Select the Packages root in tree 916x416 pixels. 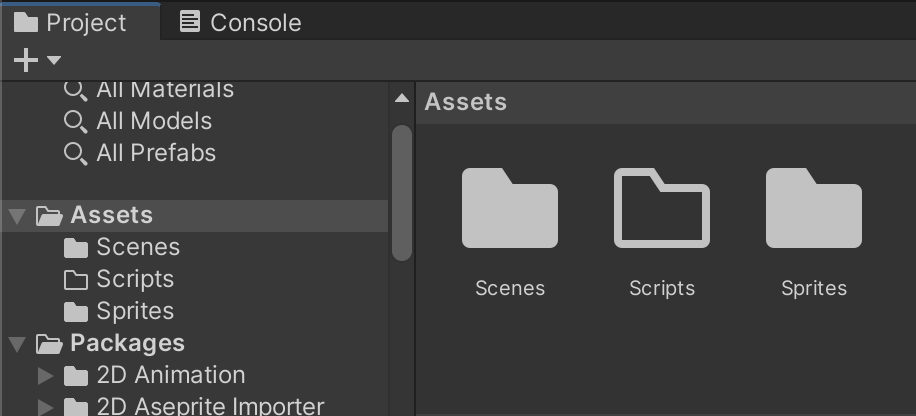tap(127, 343)
